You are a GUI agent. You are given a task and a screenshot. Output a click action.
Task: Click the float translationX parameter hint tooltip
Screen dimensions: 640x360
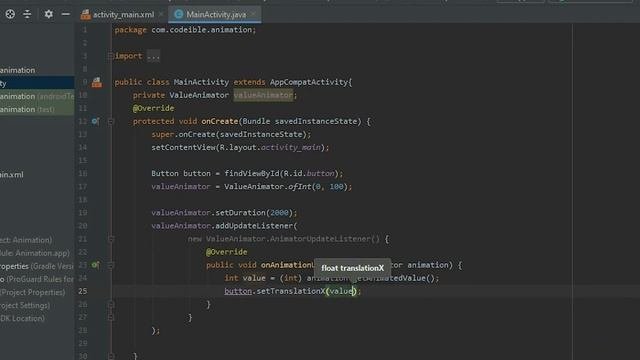(x=353, y=268)
